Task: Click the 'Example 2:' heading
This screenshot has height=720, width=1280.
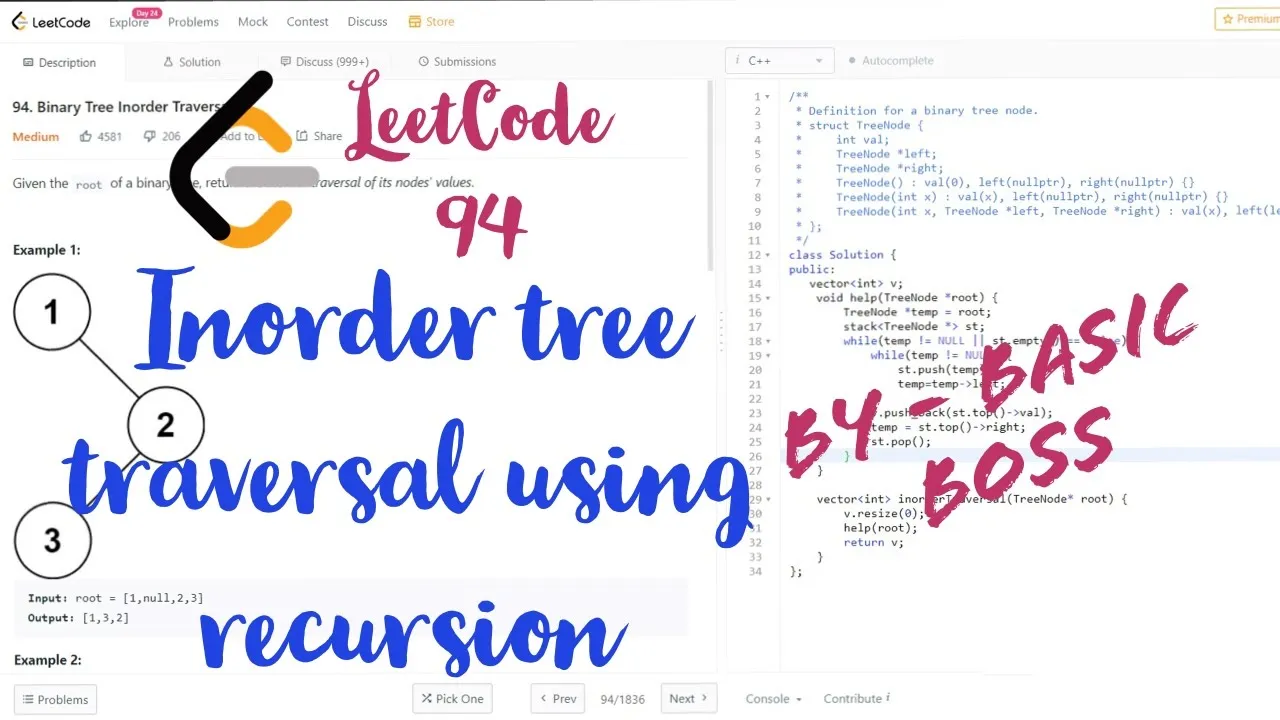Action: pos(47,660)
